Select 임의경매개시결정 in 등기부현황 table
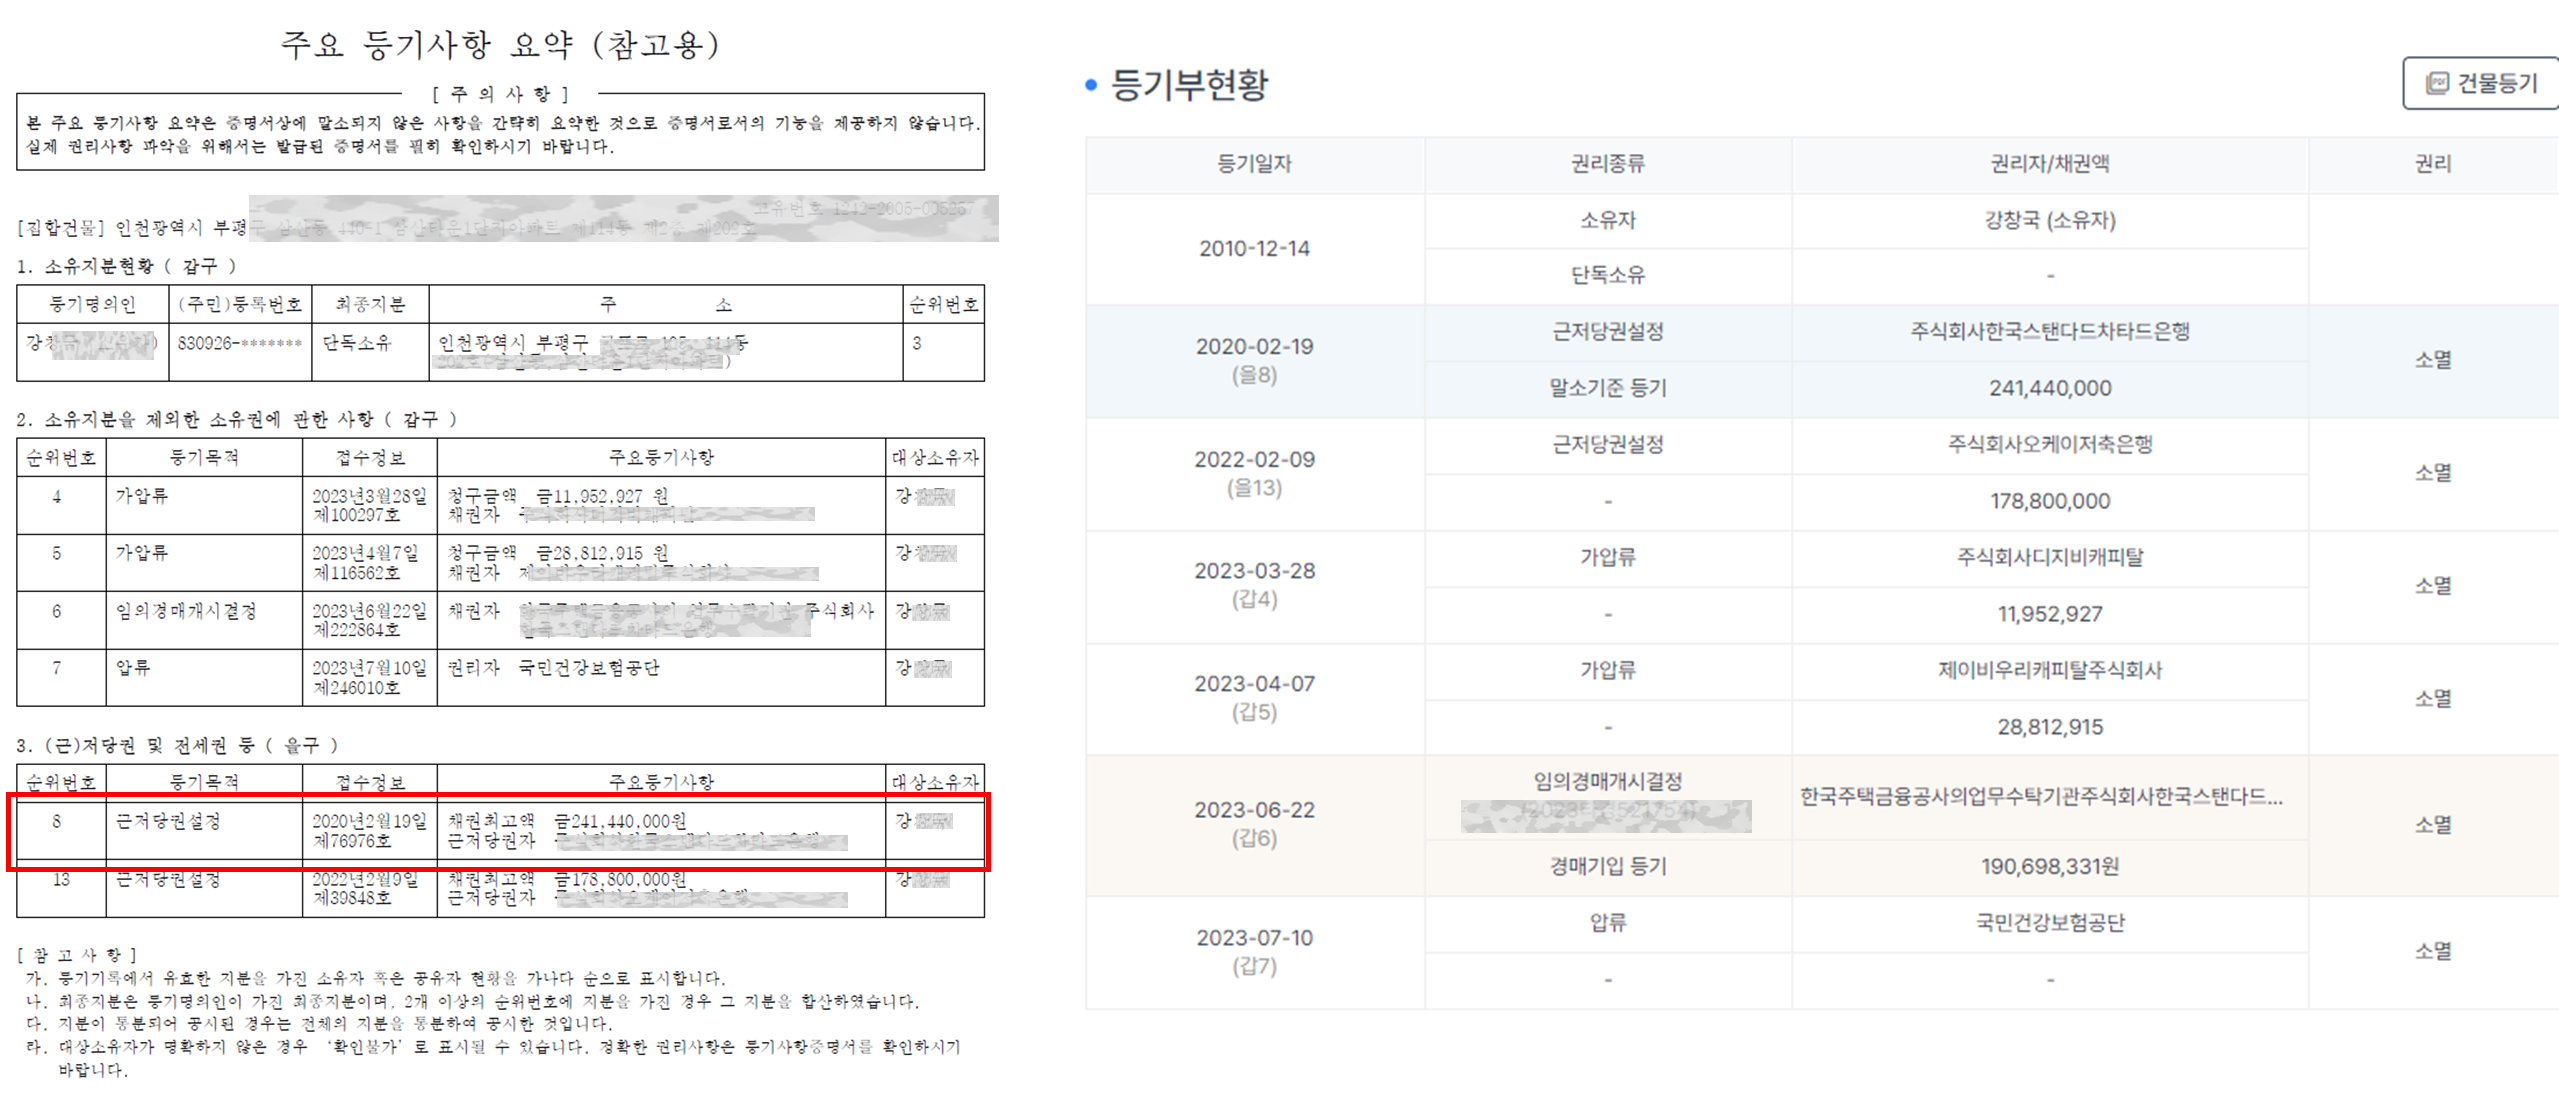Screen dimensions: 2559x1106 tap(1607, 781)
